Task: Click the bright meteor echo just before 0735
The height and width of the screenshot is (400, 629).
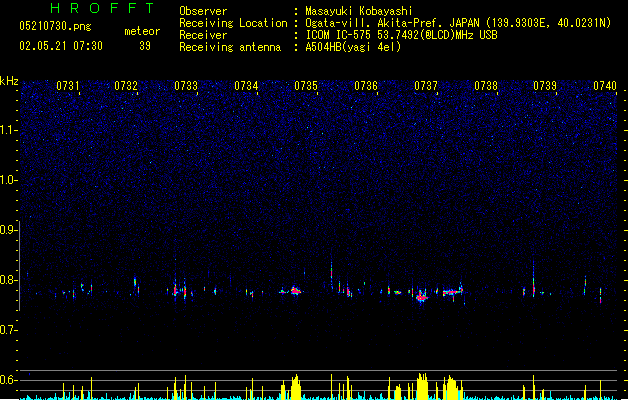Action: pyautogui.click(x=296, y=291)
